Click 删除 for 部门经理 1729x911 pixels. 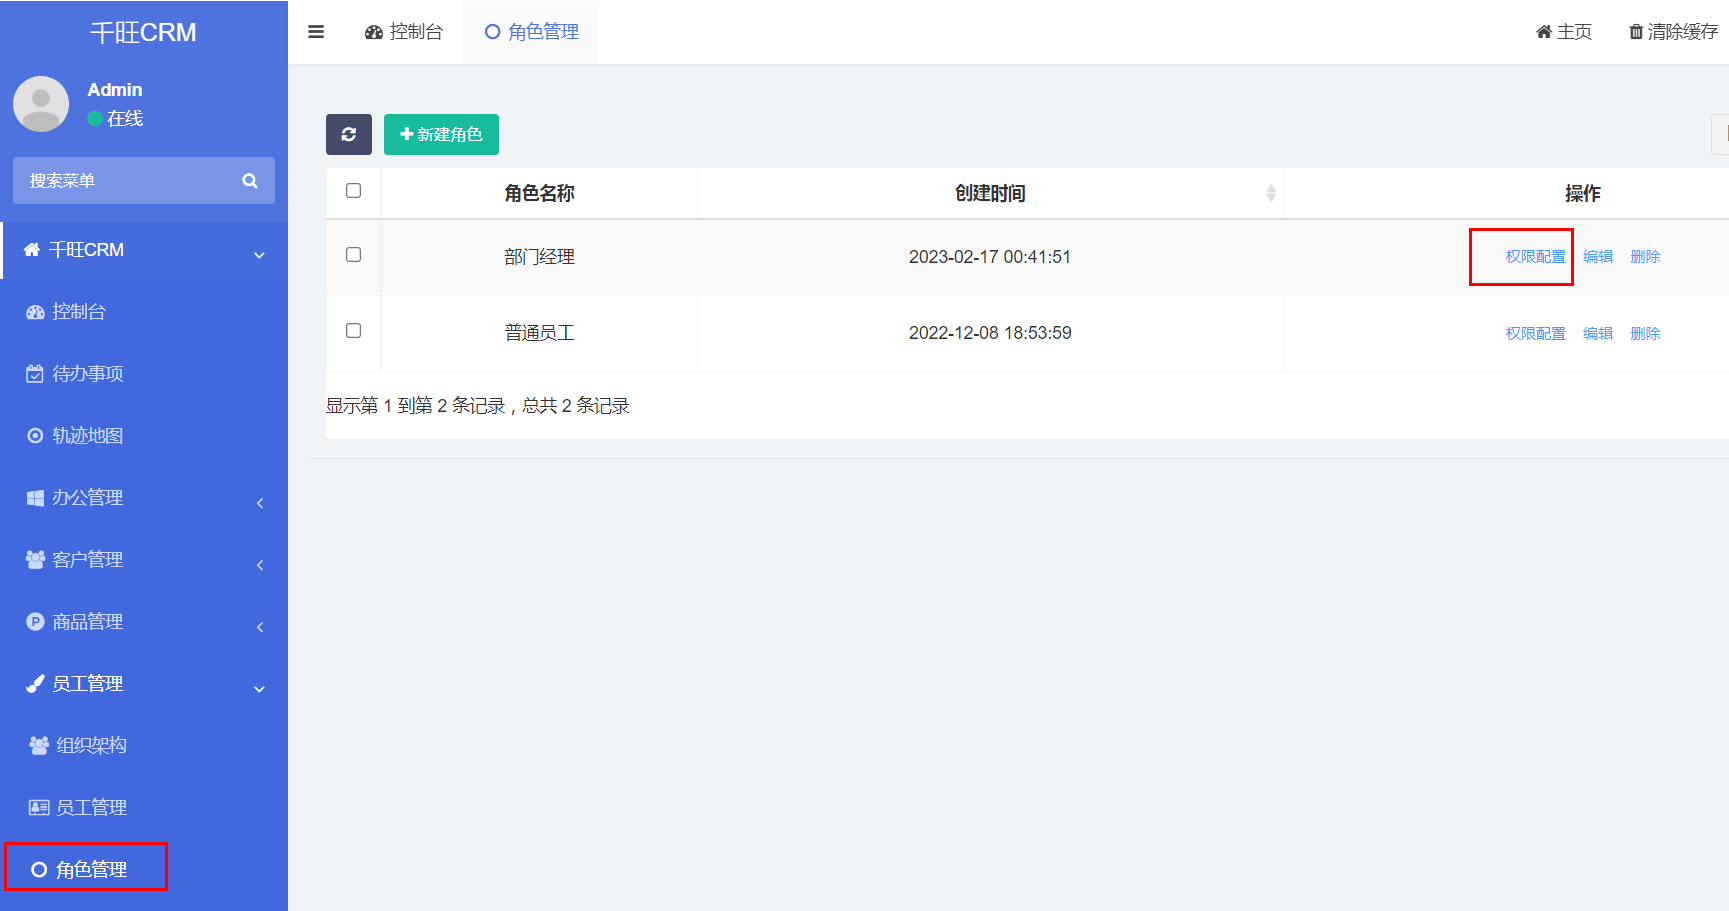1645,257
